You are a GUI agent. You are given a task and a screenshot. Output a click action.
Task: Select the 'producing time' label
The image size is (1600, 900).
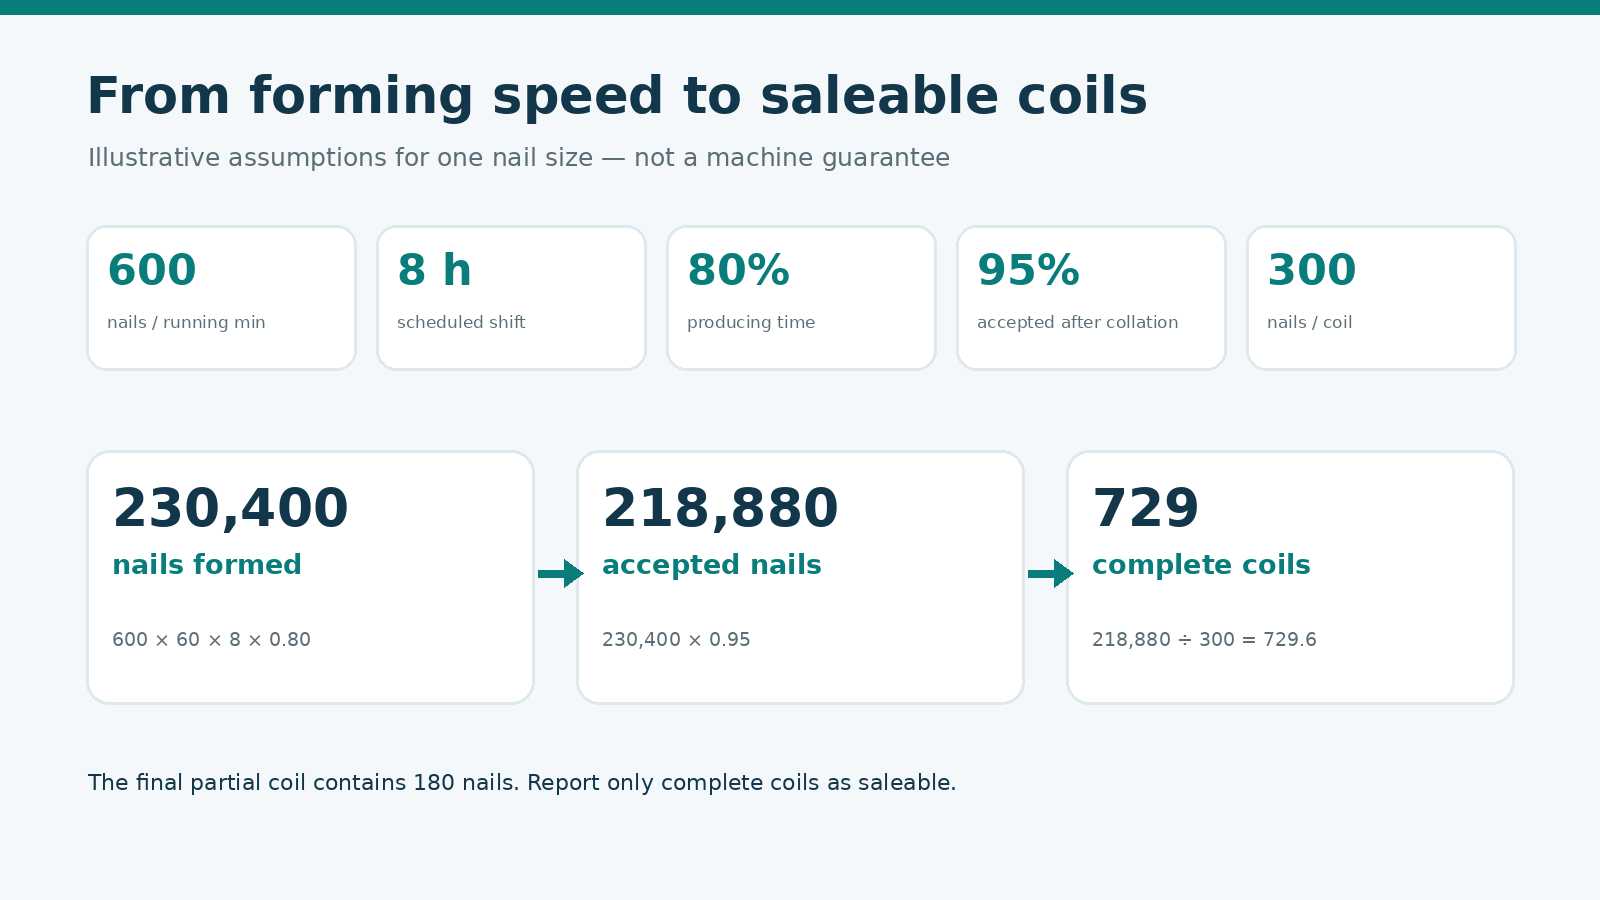click(751, 322)
